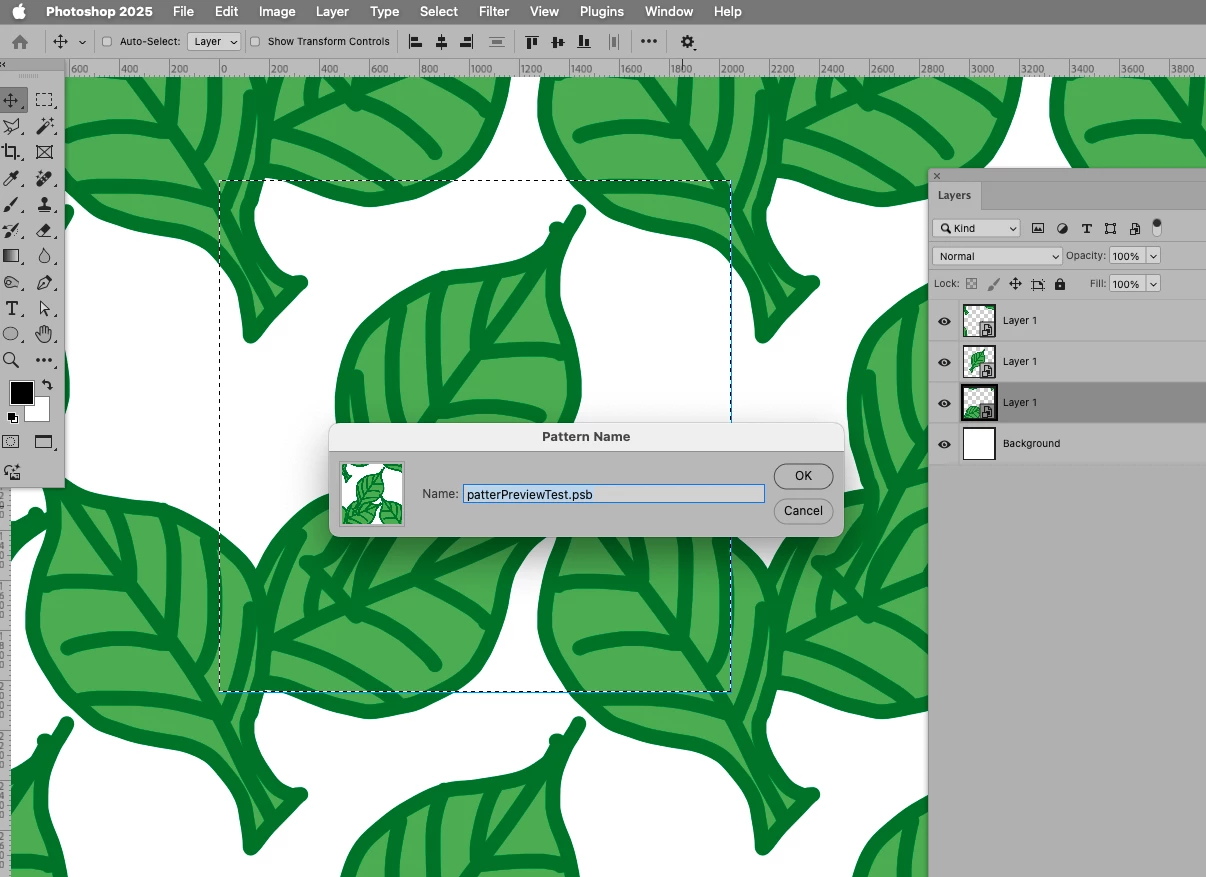Click the Home icon in options bar
Viewport: 1206px width, 877px height.
click(x=19, y=42)
